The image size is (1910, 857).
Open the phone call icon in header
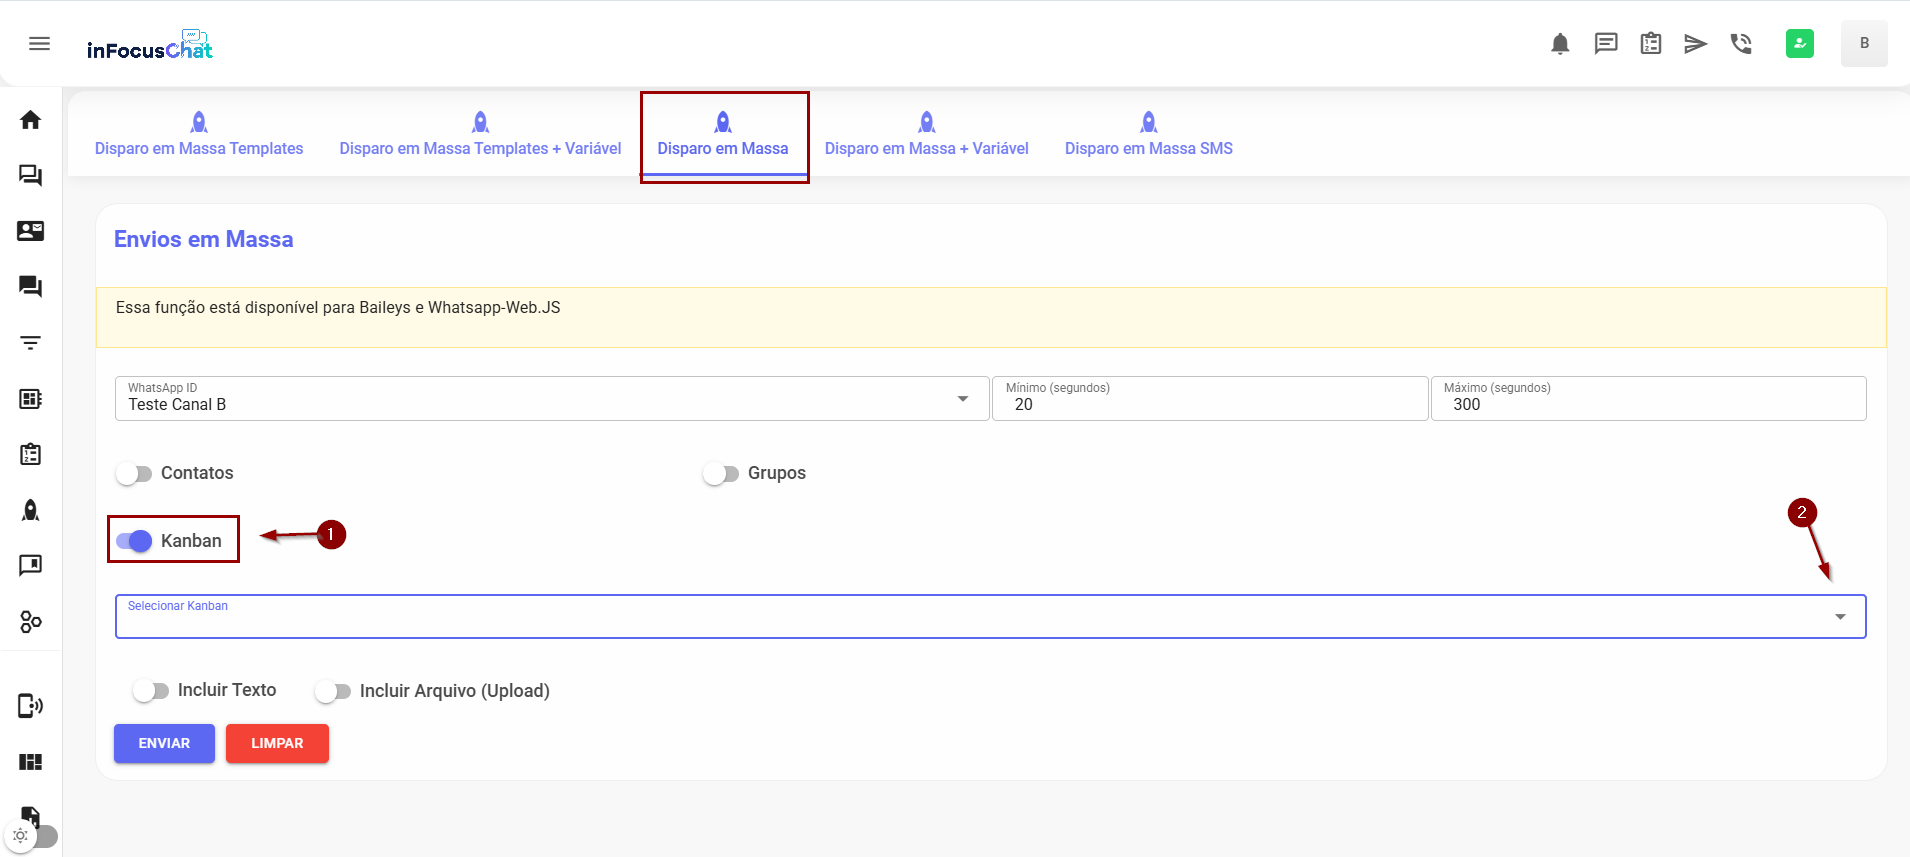[1741, 44]
